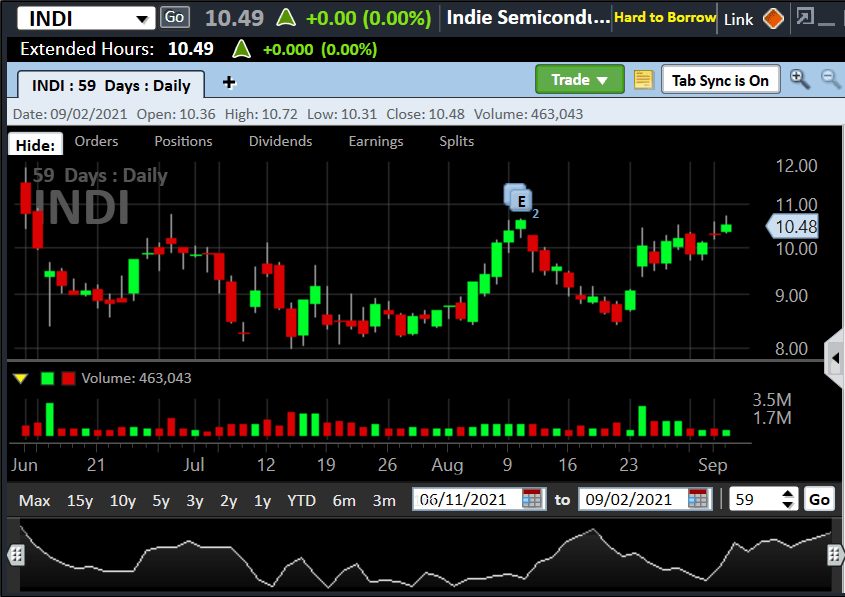Open the calendar for the start date
This screenshot has height=597, width=845.
pos(529,498)
